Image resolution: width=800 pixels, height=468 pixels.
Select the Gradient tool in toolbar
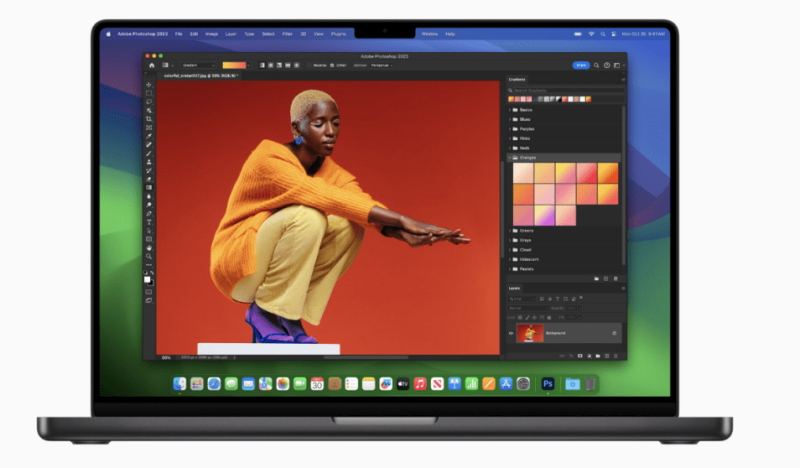point(149,187)
